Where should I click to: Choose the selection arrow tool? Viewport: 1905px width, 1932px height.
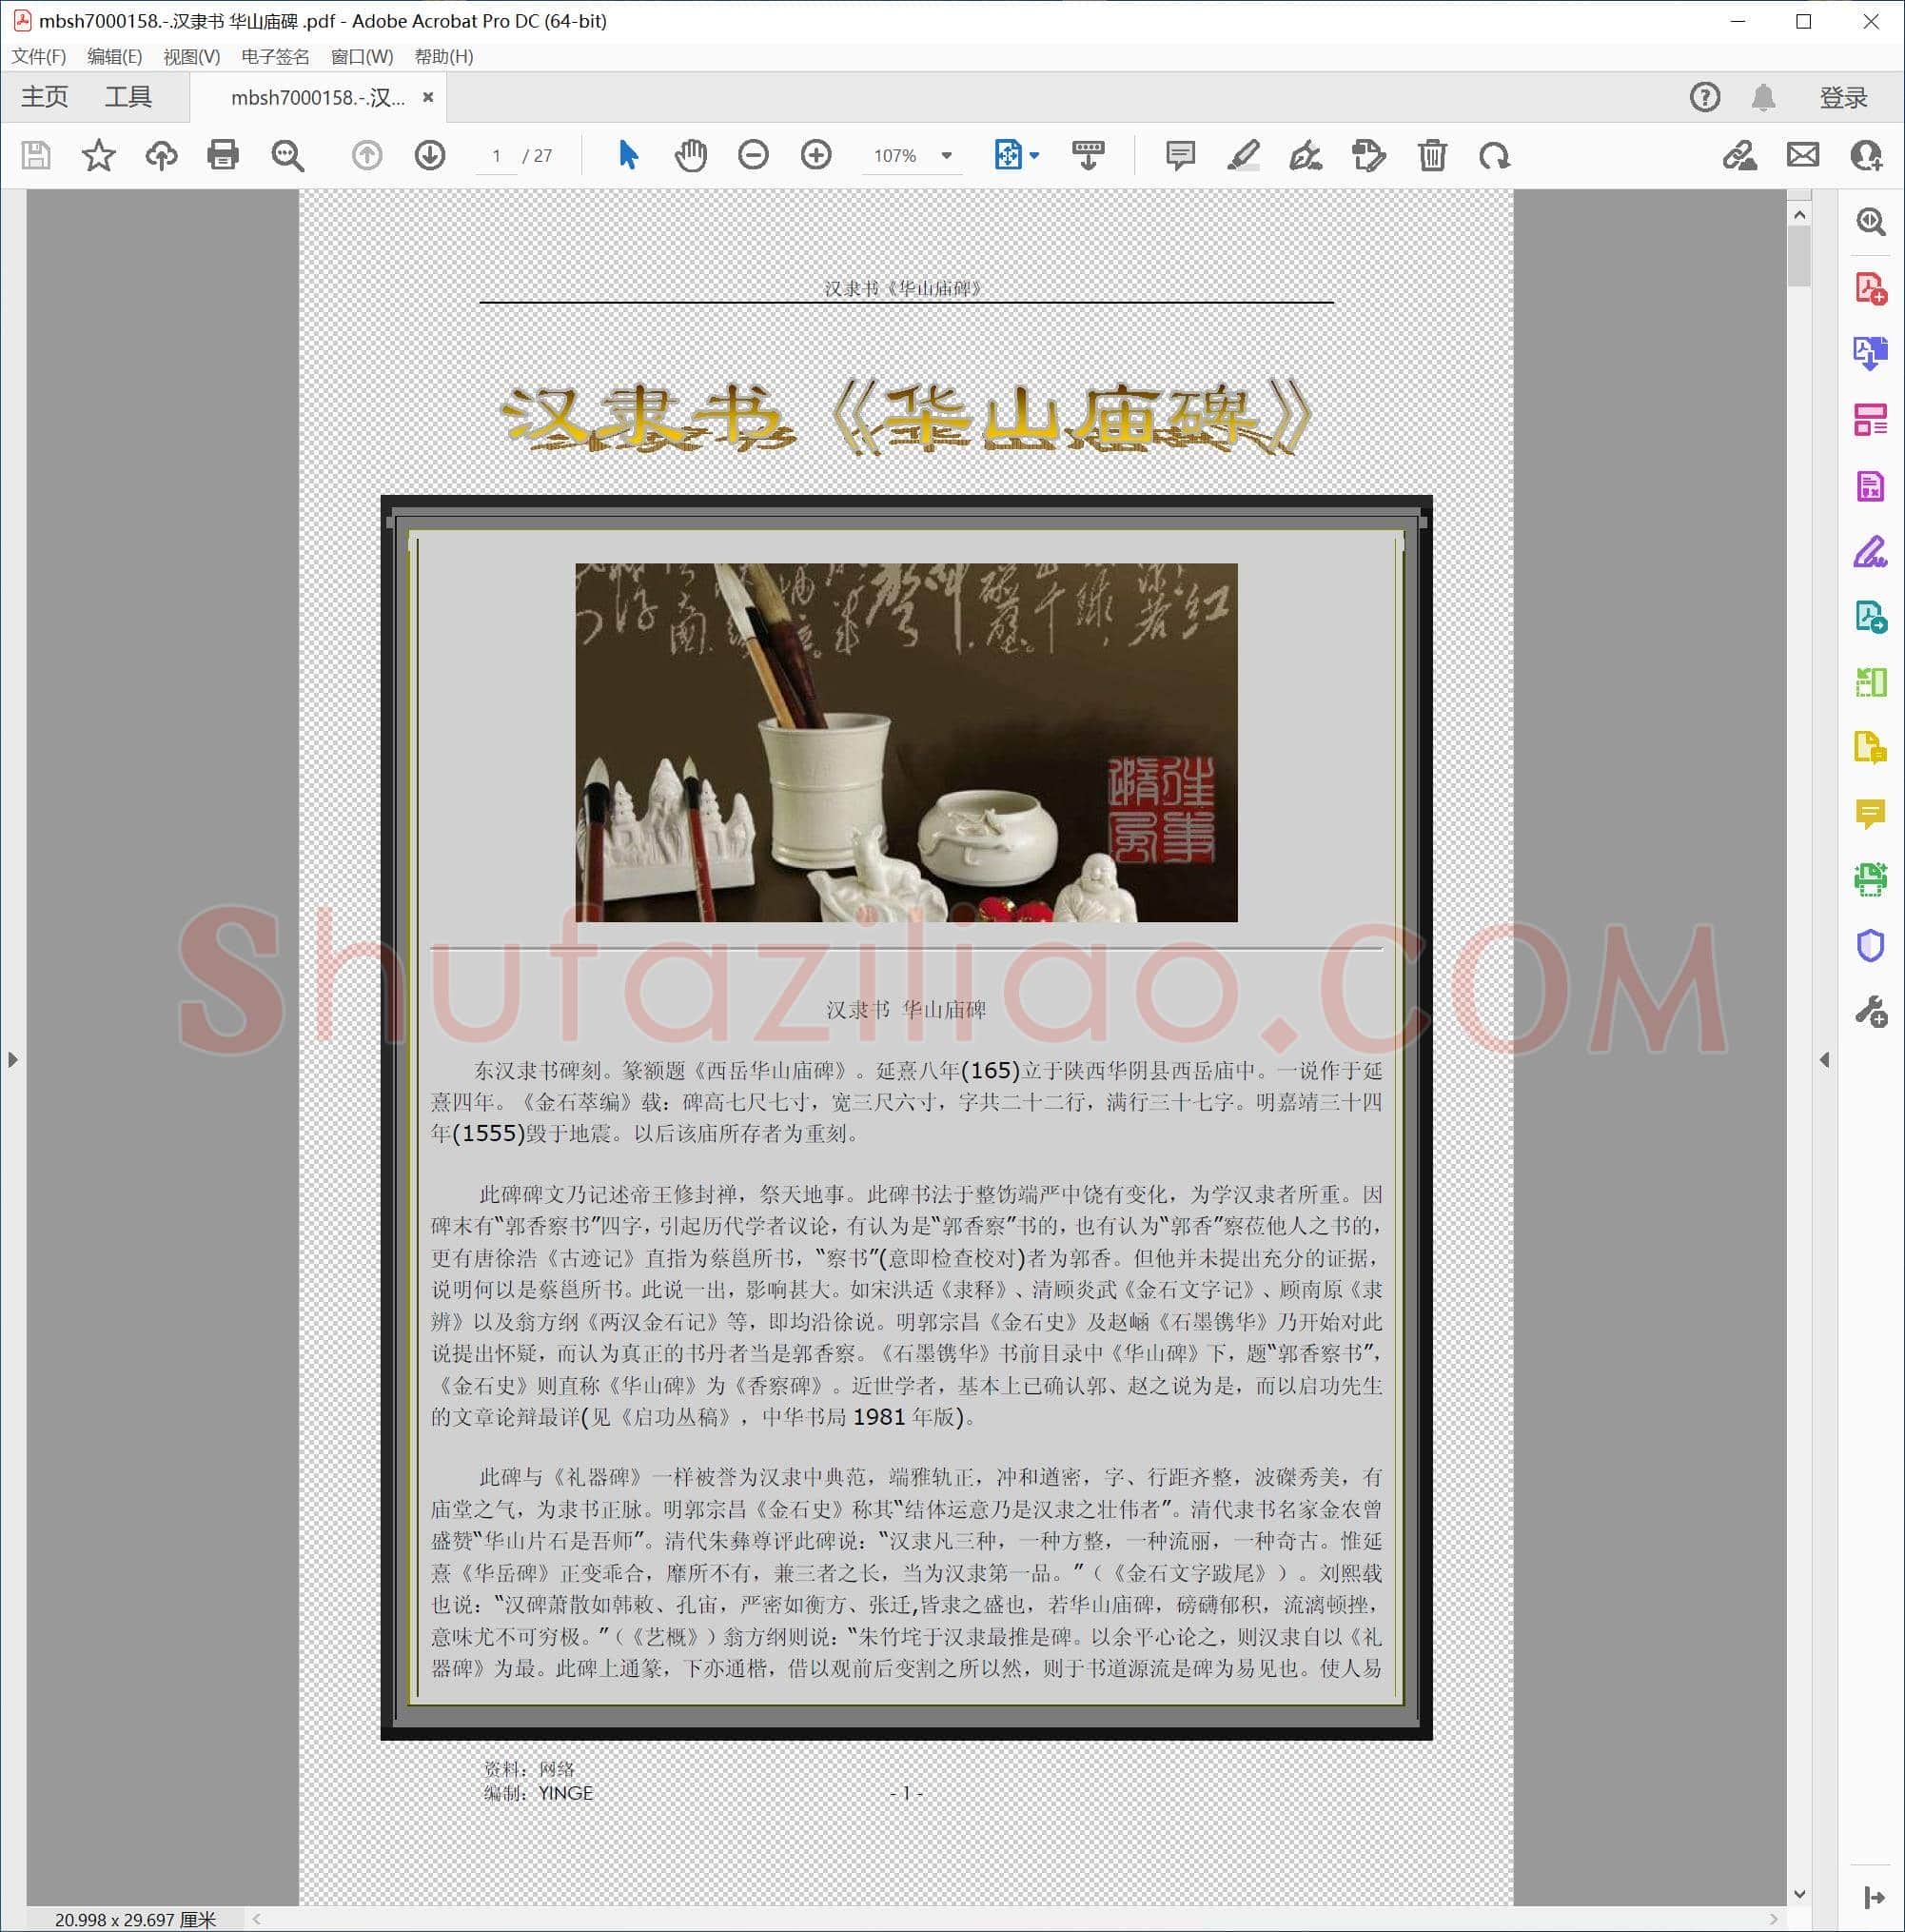coord(628,155)
